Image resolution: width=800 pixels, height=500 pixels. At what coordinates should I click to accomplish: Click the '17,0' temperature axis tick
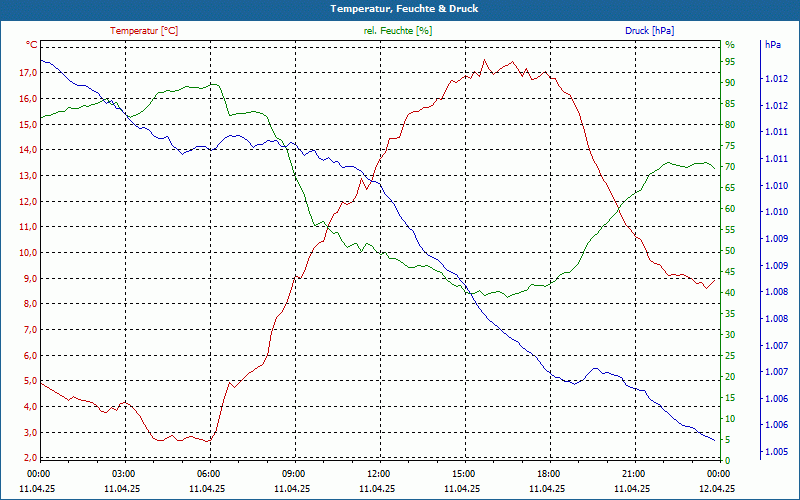[x=28, y=73]
